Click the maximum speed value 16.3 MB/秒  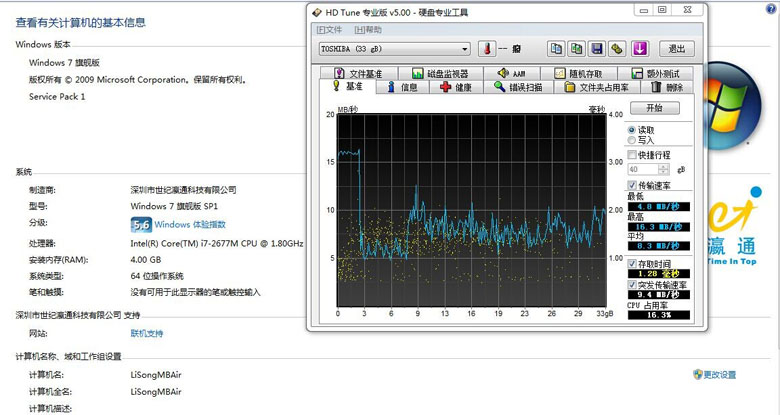point(659,226)
